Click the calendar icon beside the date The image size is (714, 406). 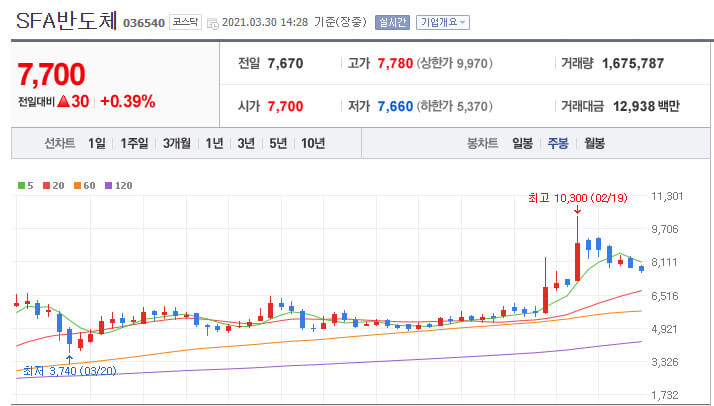pos(213,23)
